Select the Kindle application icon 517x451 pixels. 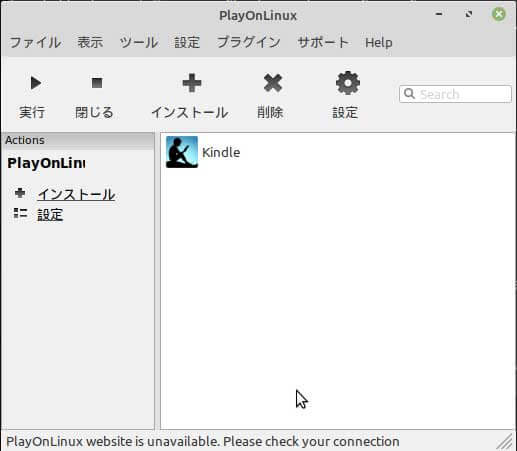click(182, 152)
